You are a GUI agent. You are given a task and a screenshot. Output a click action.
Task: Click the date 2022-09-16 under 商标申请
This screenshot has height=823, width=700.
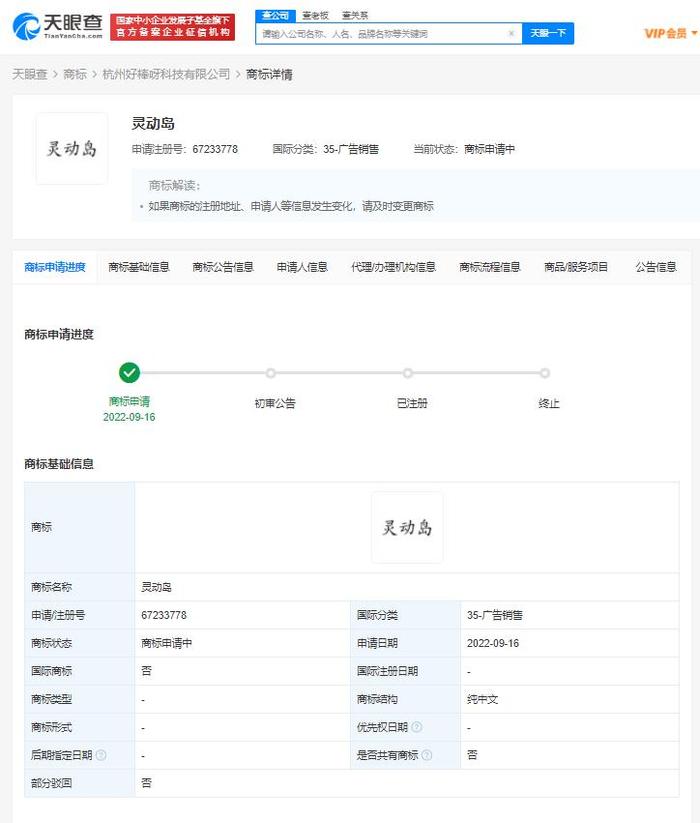click(129, 417)
